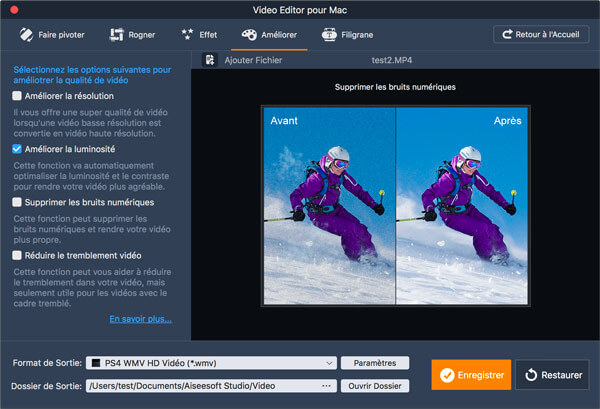Viewport: 600px width, 409px height.
Task: Open the En savoir plus link
Action: point(140,319)
